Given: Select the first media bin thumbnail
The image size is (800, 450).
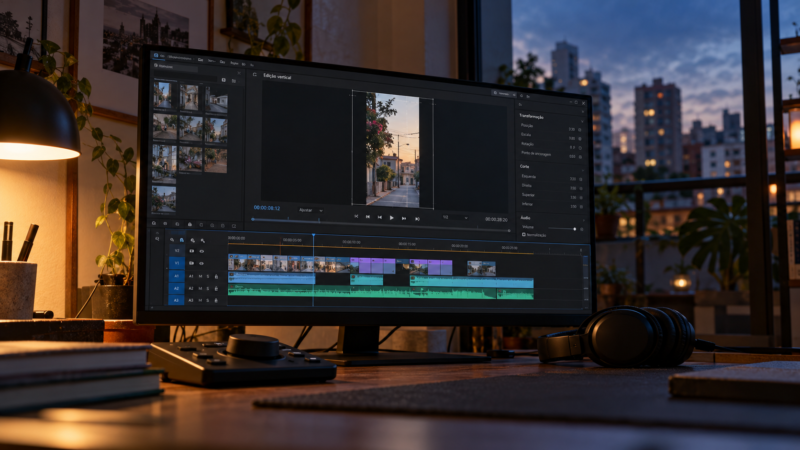Looking at the screenshot, I should [163, 95].
